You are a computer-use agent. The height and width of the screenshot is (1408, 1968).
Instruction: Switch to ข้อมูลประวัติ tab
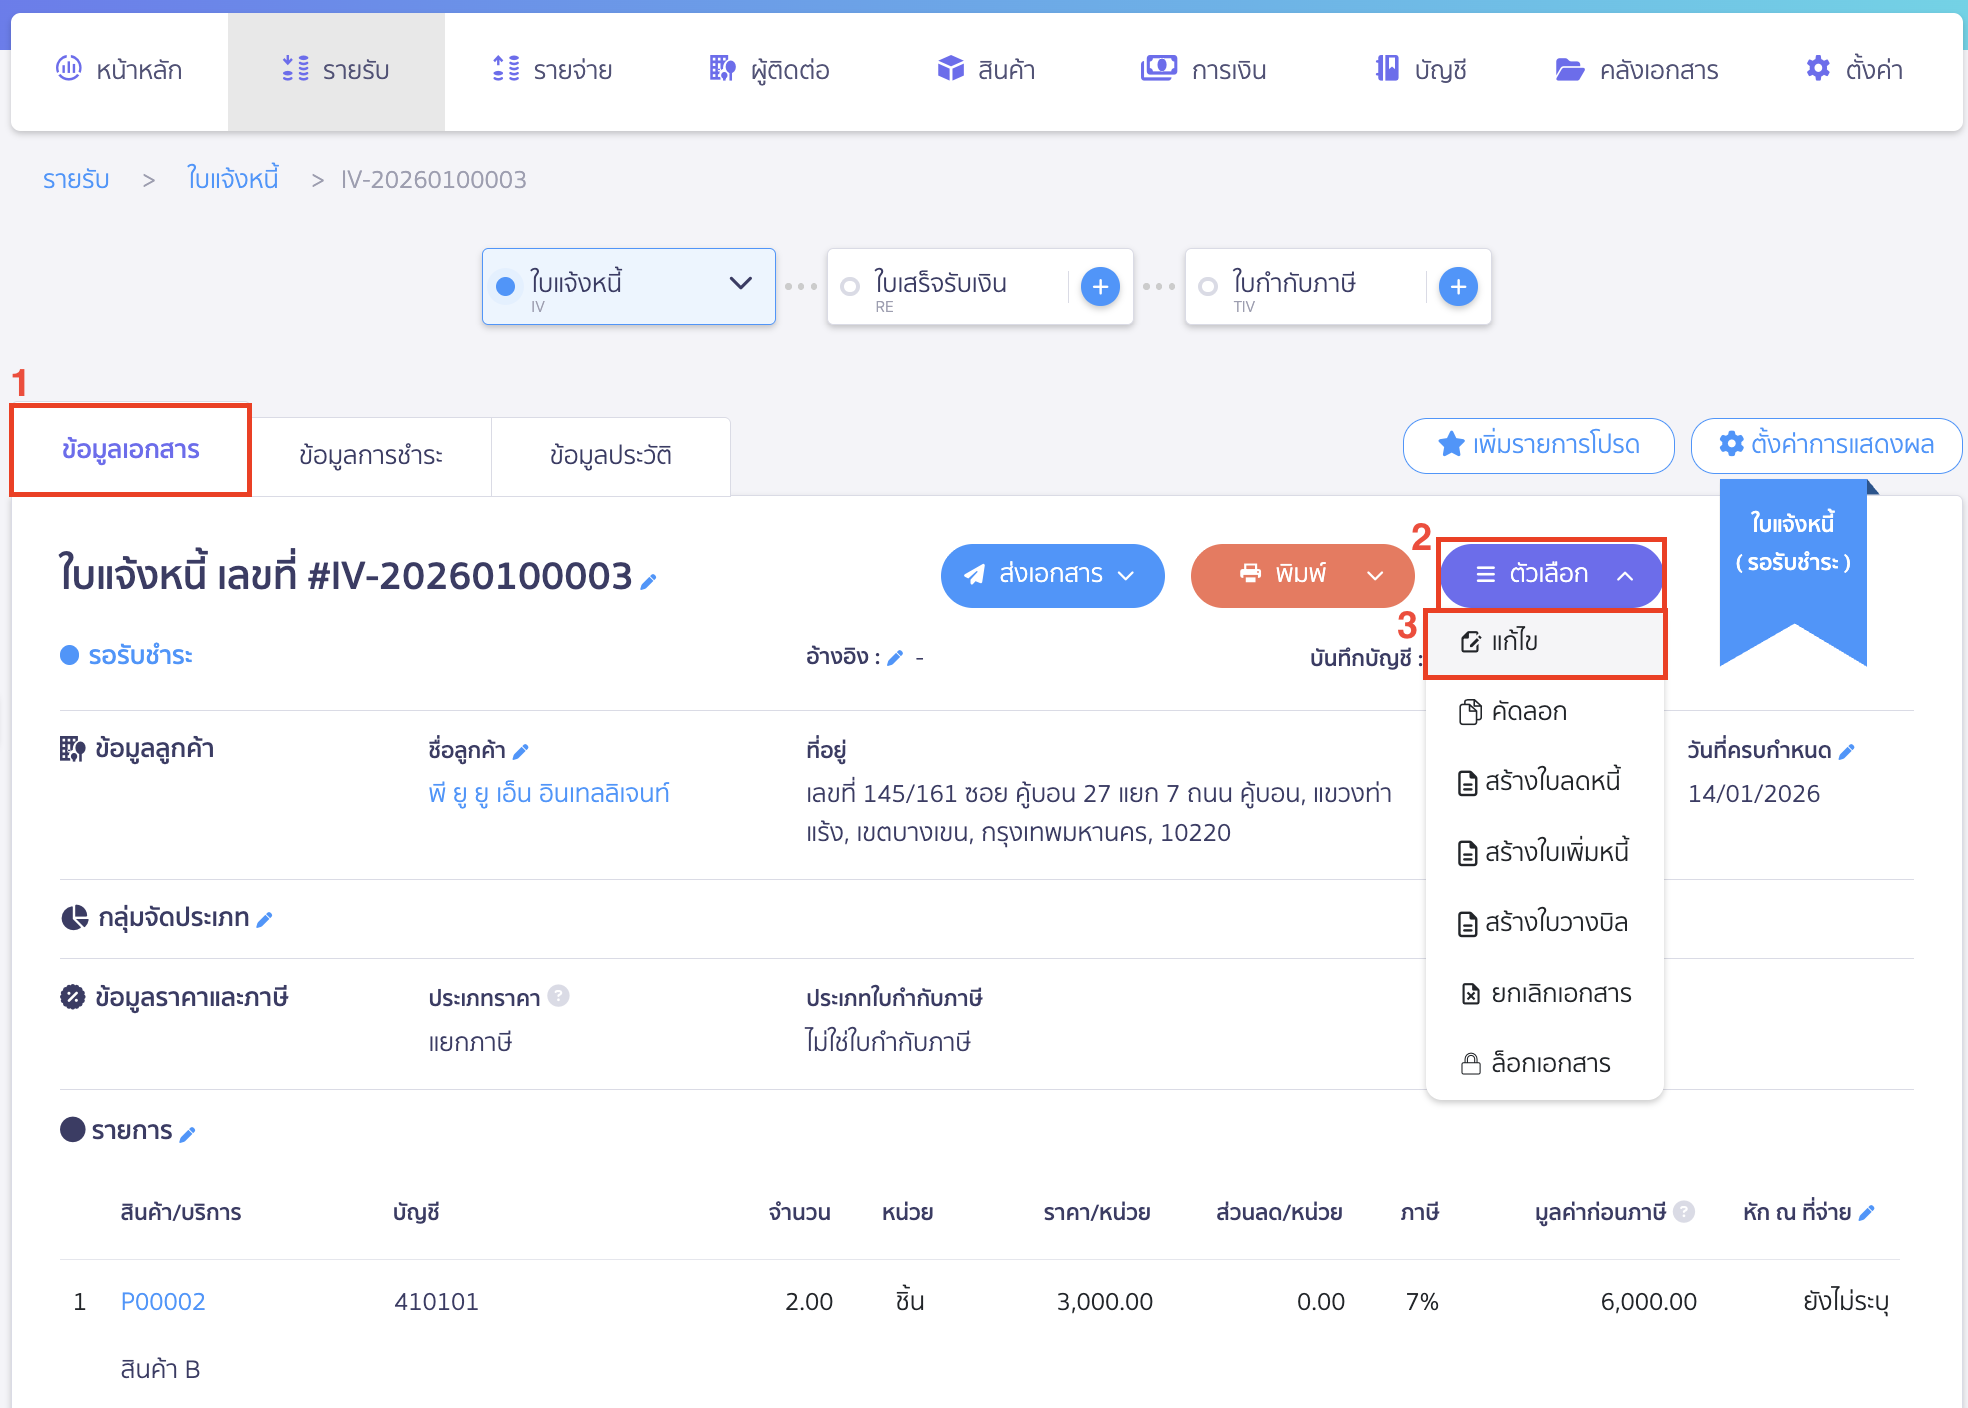tap(611, 456)
